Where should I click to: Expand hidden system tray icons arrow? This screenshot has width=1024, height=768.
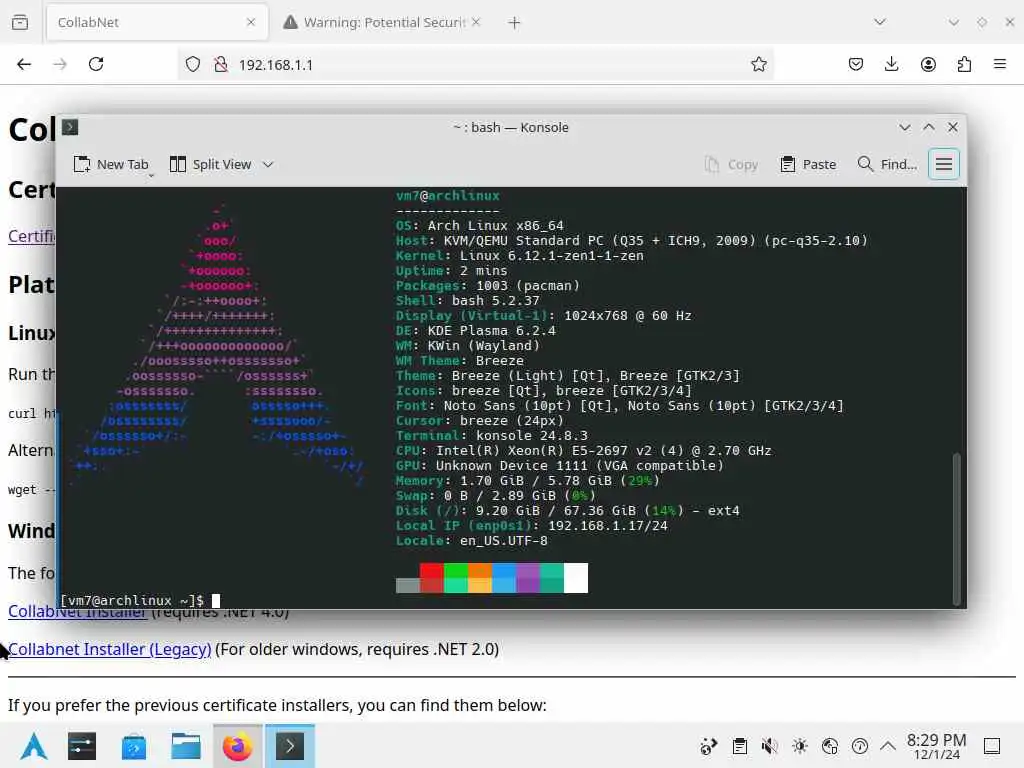888,746
